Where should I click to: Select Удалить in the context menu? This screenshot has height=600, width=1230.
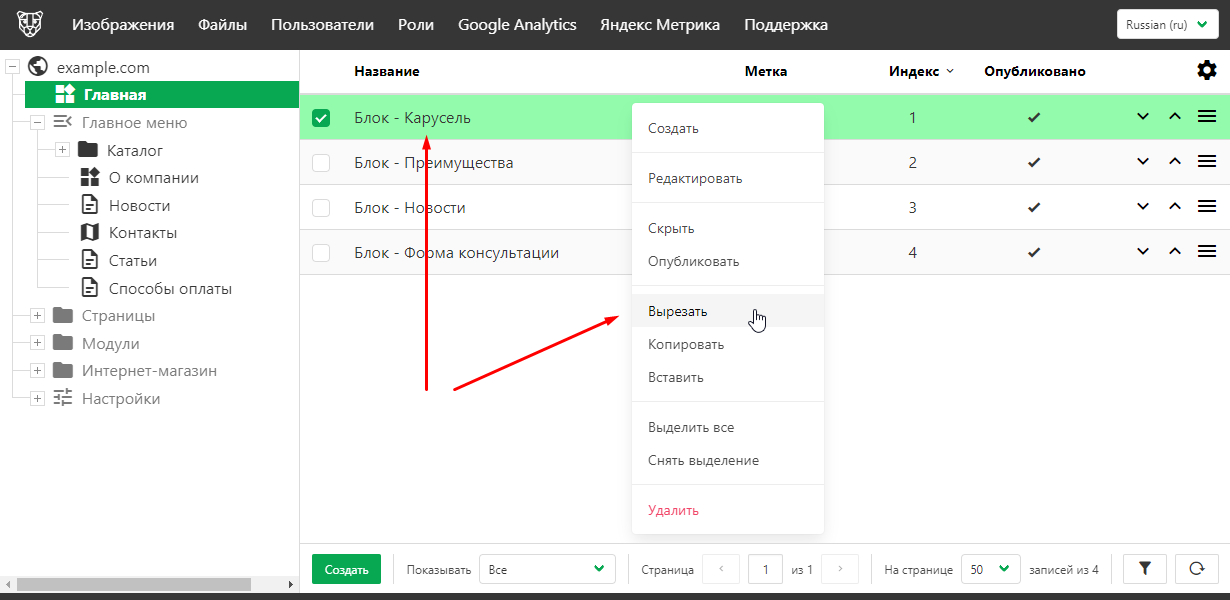click(x=673, y=510)
